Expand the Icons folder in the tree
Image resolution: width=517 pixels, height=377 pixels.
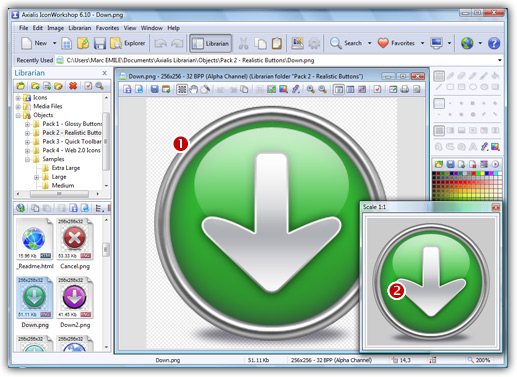[18, 98]
